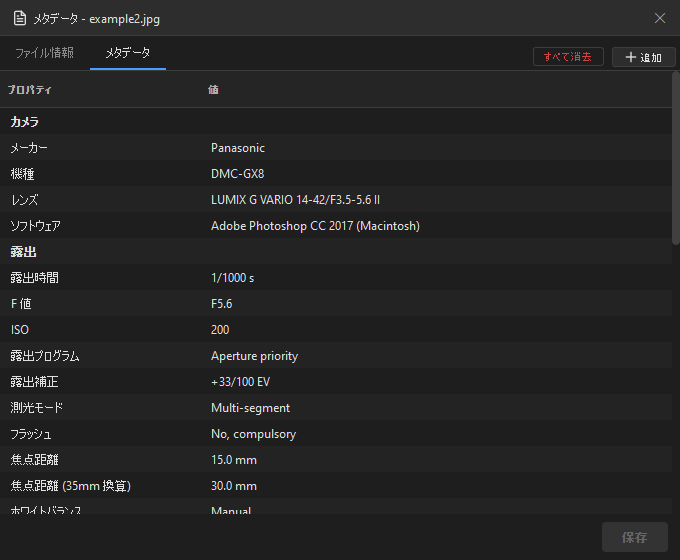Select the メタデータ tab

click(x=128, y=53)
